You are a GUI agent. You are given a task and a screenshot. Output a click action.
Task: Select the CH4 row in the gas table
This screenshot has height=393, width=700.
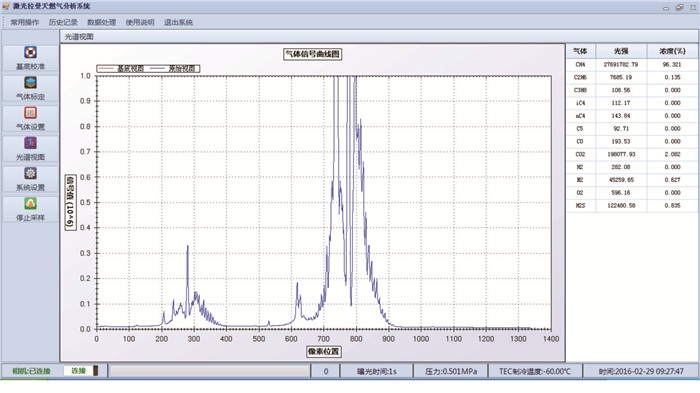pyautogui.click(x=632, y=64)
